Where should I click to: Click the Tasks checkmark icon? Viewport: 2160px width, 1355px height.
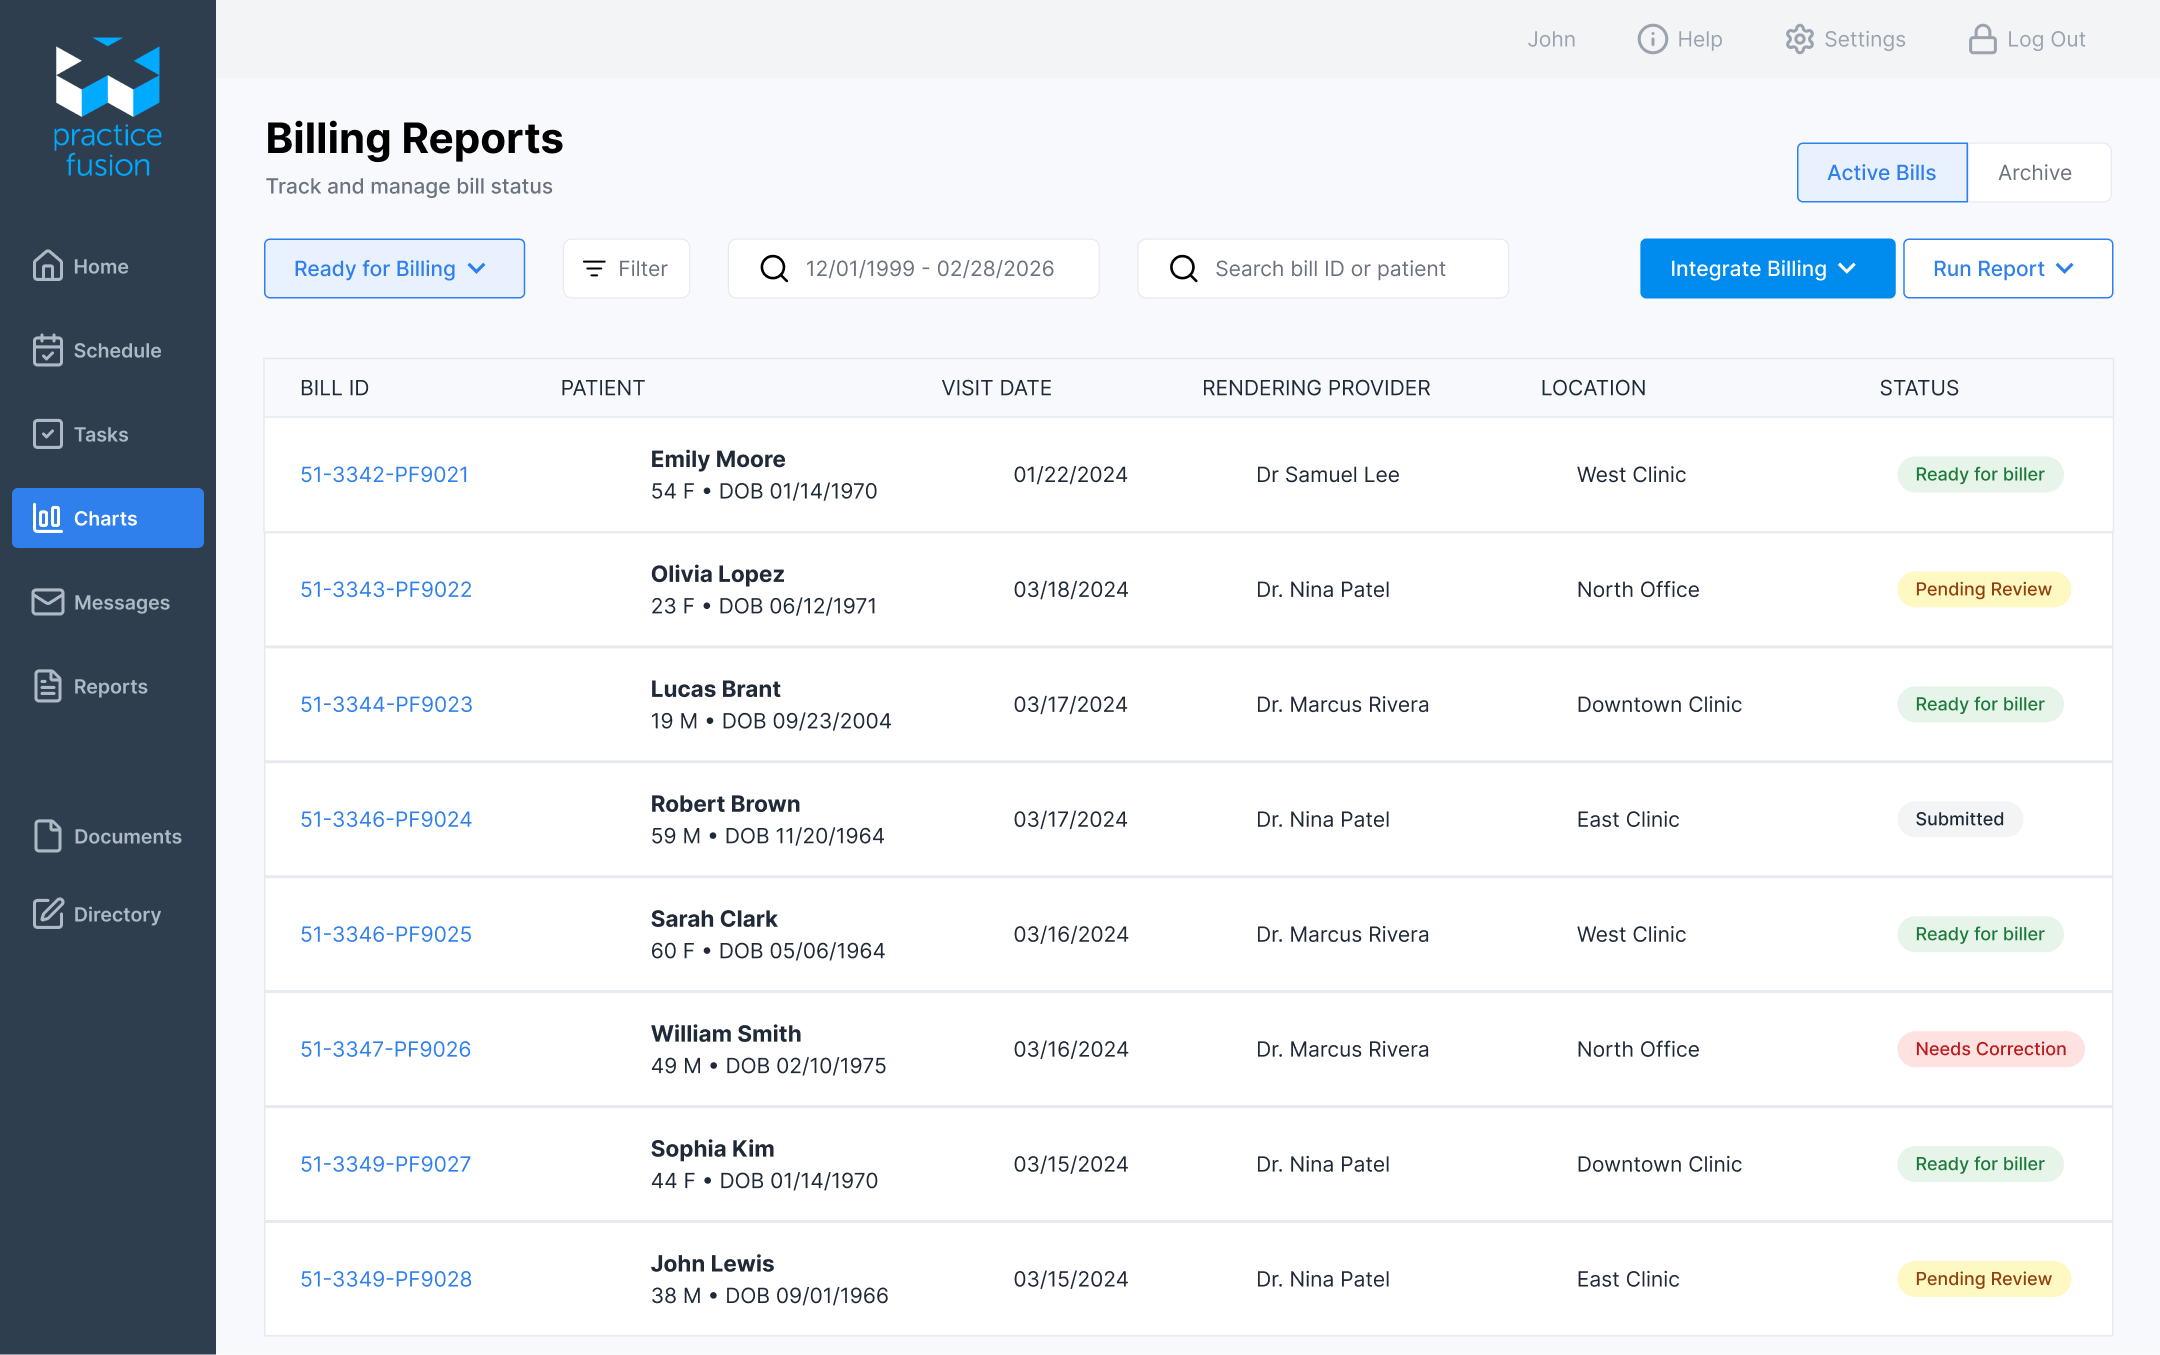47,434
